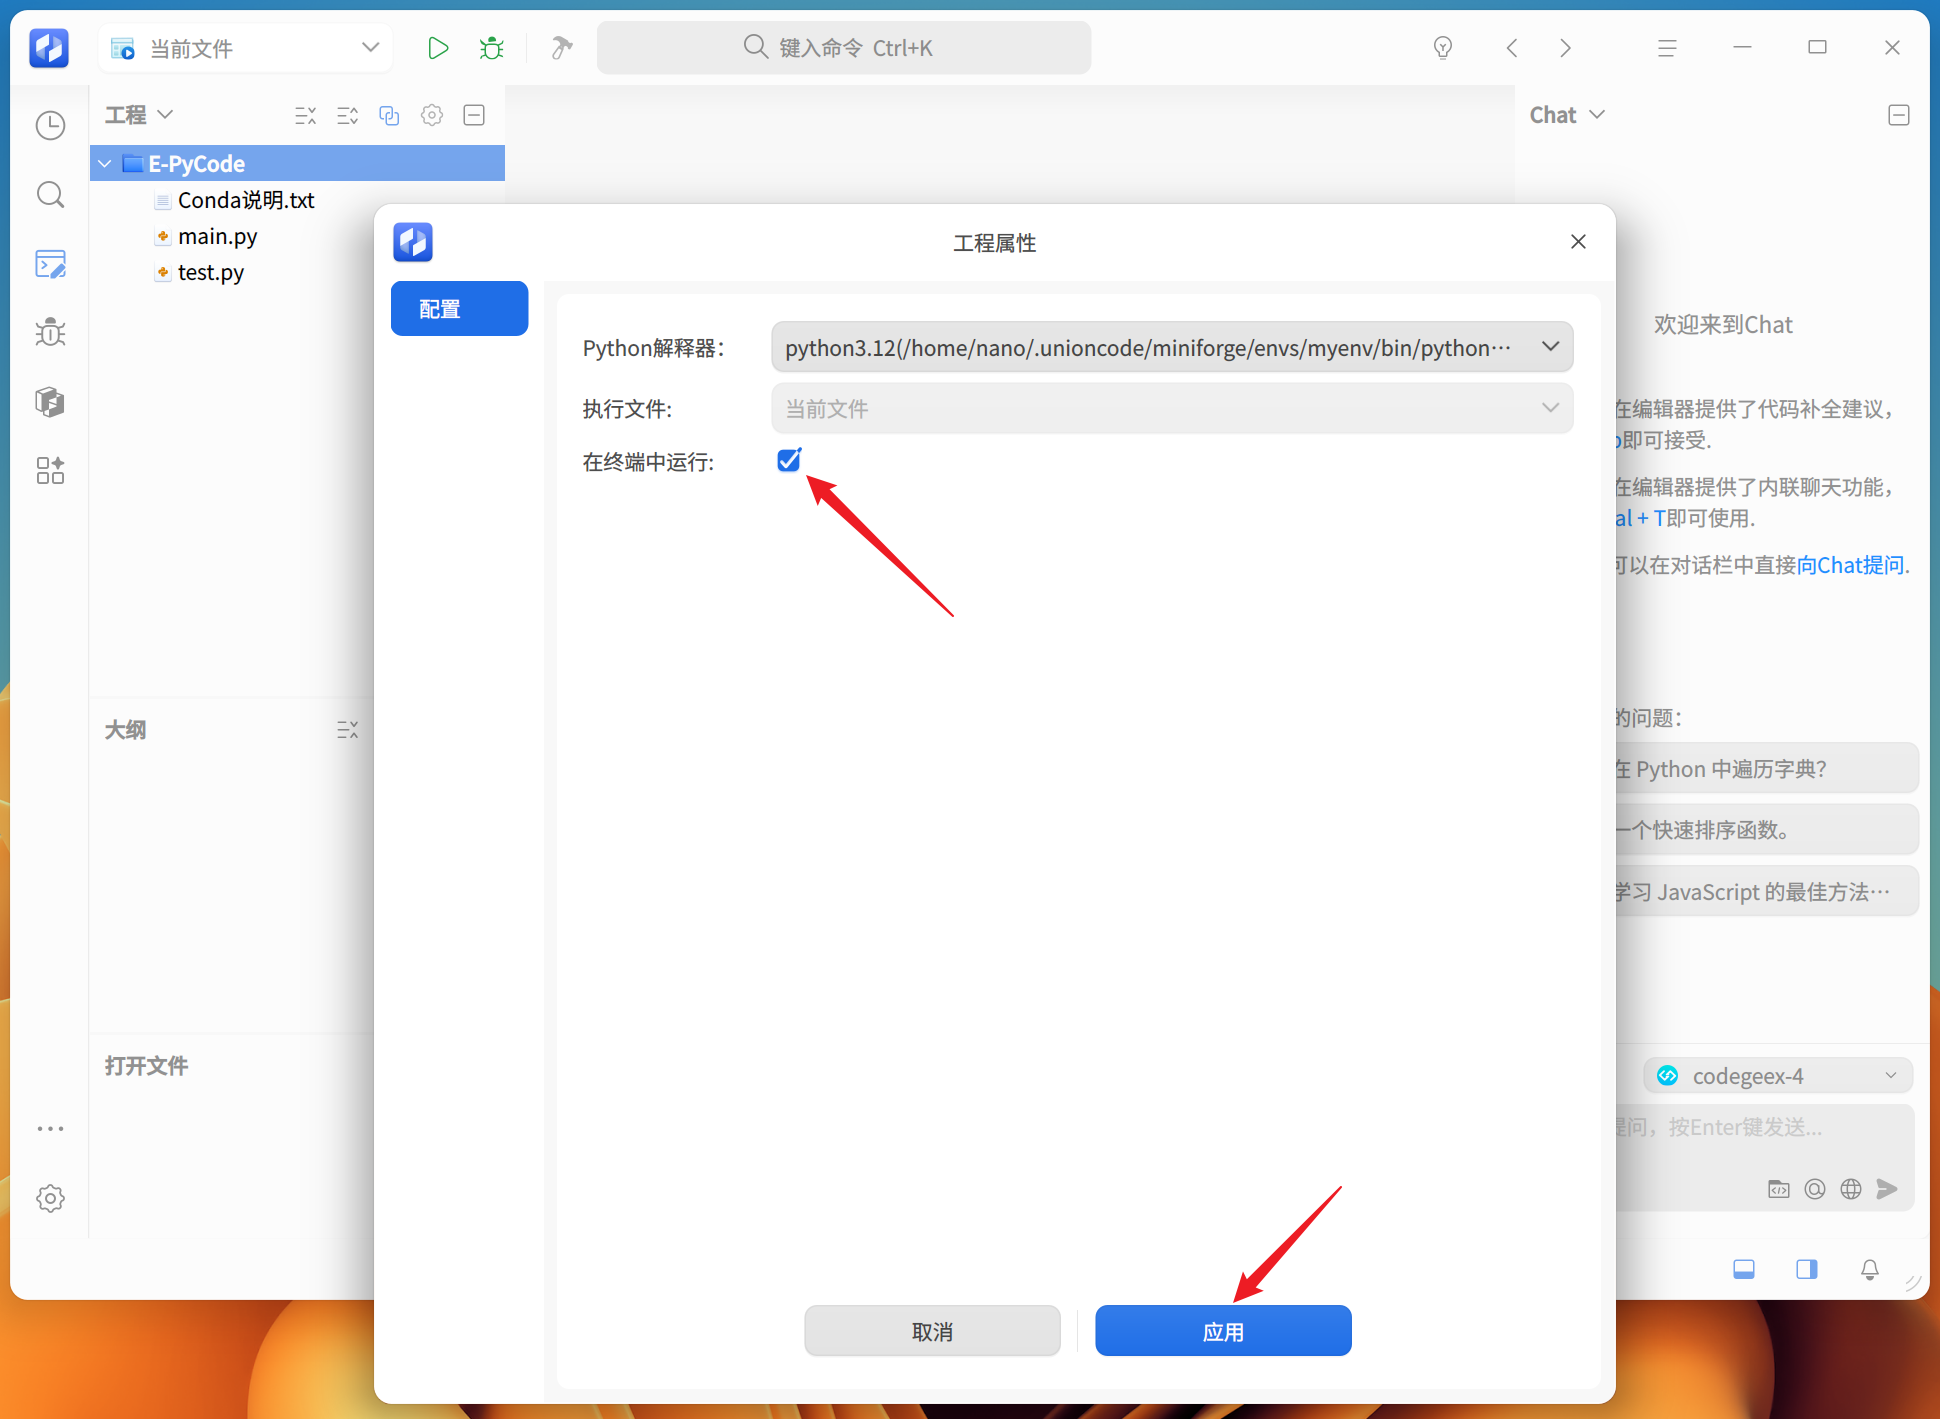Open the Recent clock sidebar icon
Viewport: 1940px width, 1419px height.
pos(50,125)
